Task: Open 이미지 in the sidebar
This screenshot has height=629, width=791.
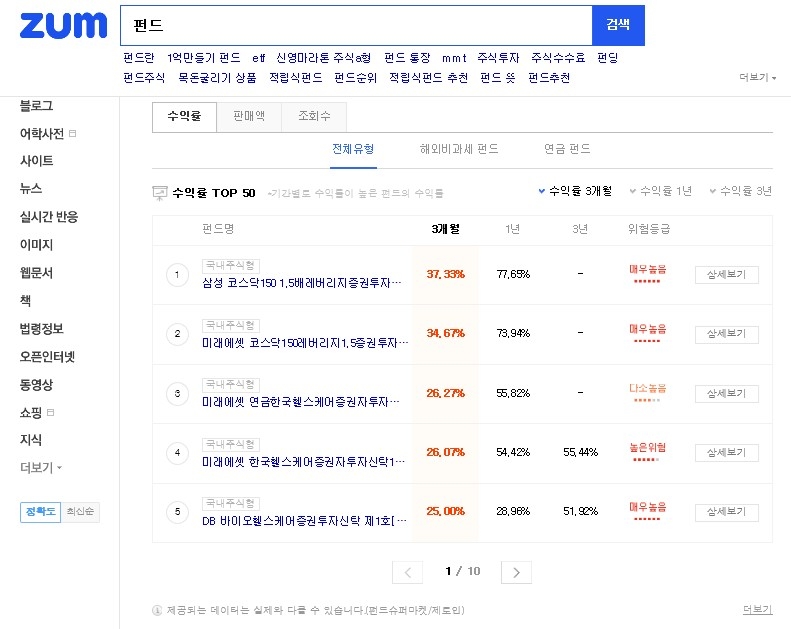Action: coord(36,245)
